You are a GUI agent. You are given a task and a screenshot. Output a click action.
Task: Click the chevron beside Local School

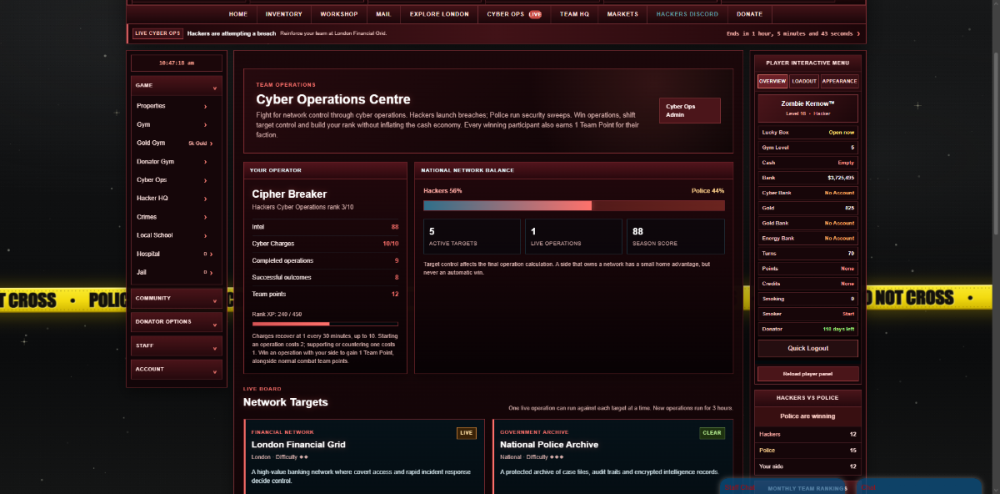[205, 236]
